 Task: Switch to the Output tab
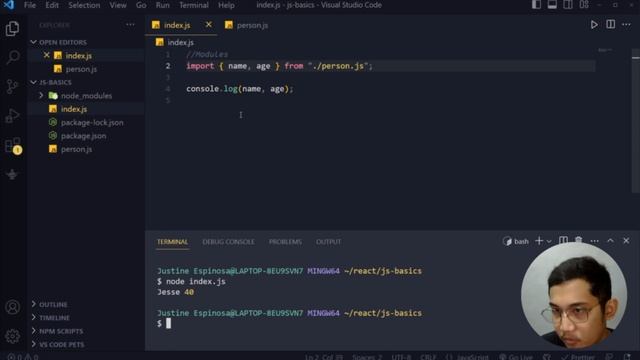329,242
